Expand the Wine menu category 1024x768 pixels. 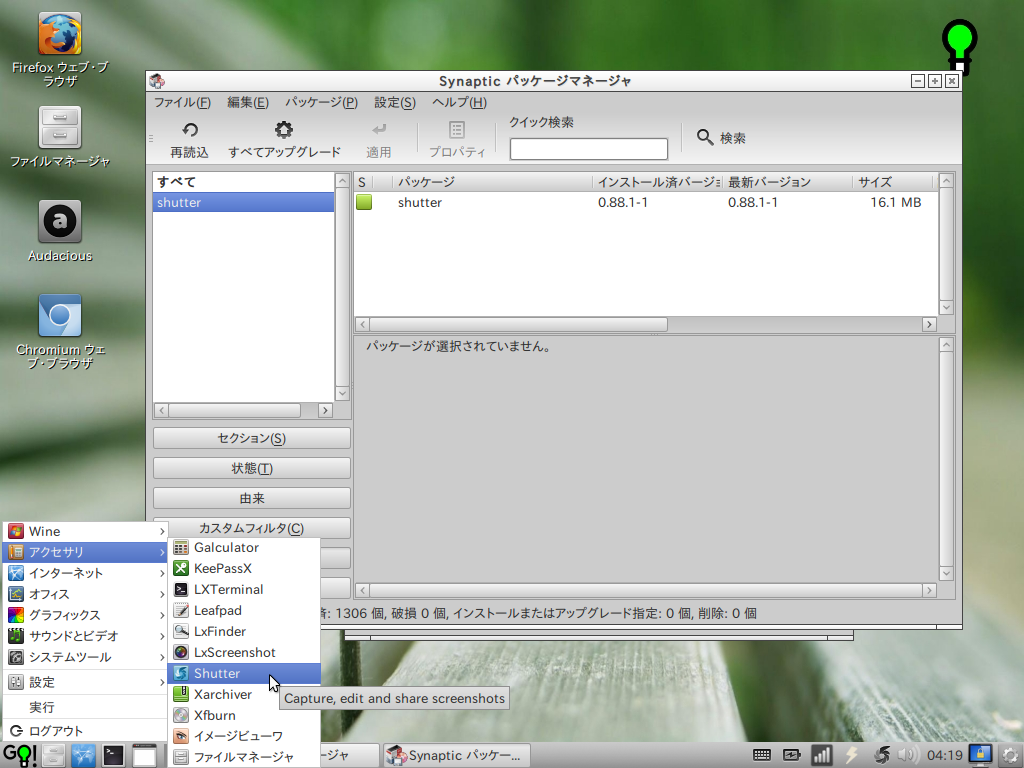click(x=86, y=532)
